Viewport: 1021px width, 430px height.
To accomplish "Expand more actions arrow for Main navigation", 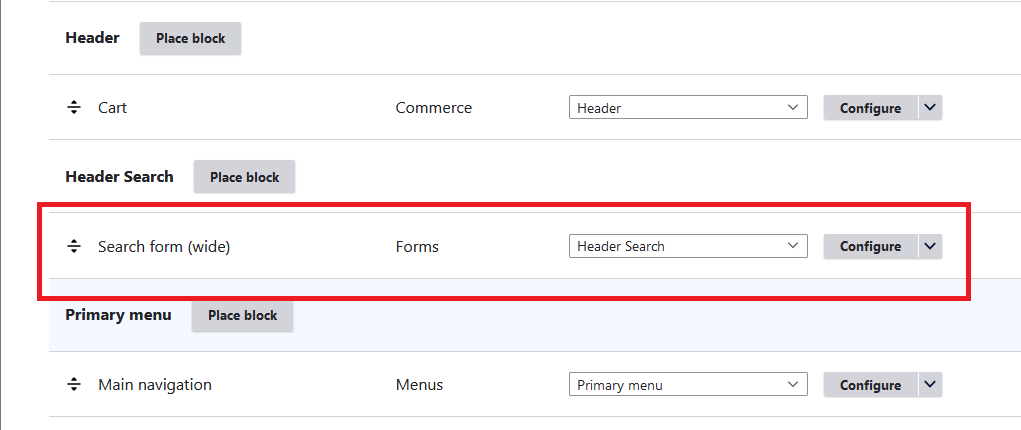I will [x=930, y=385].
